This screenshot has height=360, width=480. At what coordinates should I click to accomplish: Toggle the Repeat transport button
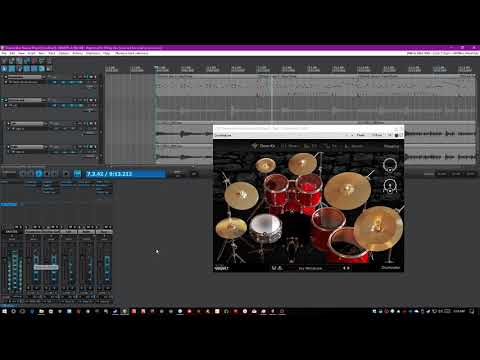point(77,174)
